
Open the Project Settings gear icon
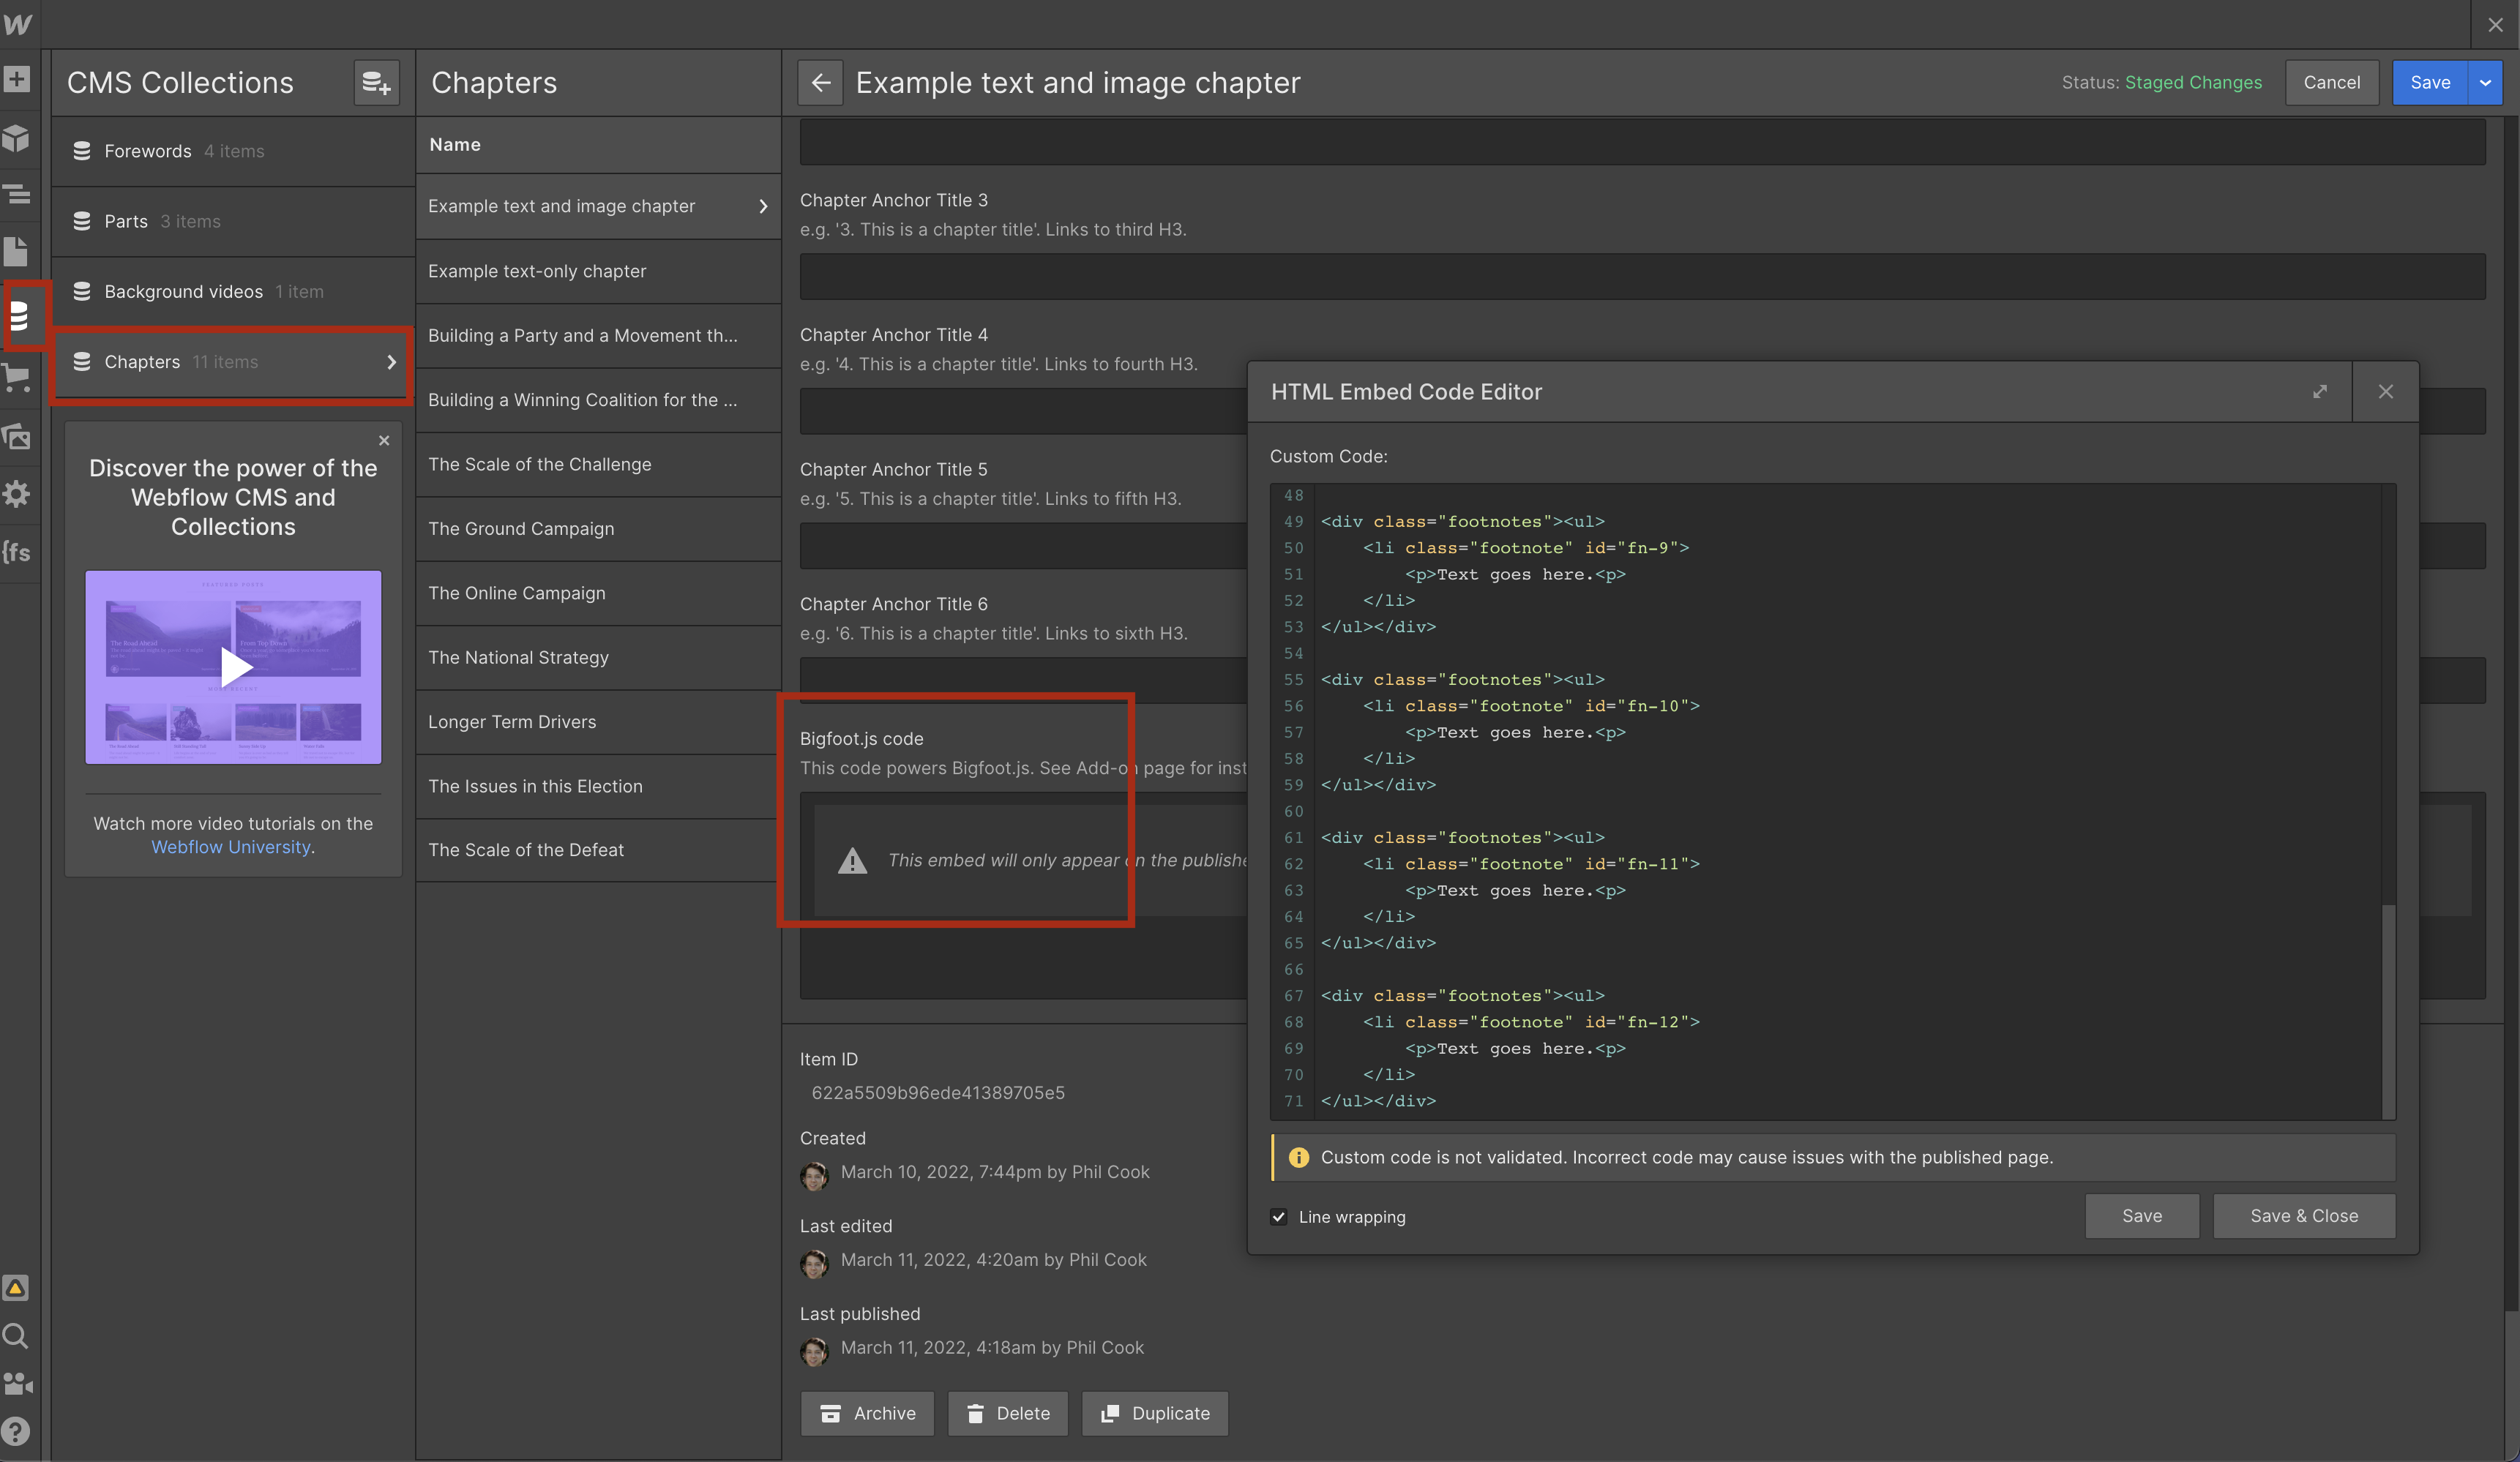point(17,494)
